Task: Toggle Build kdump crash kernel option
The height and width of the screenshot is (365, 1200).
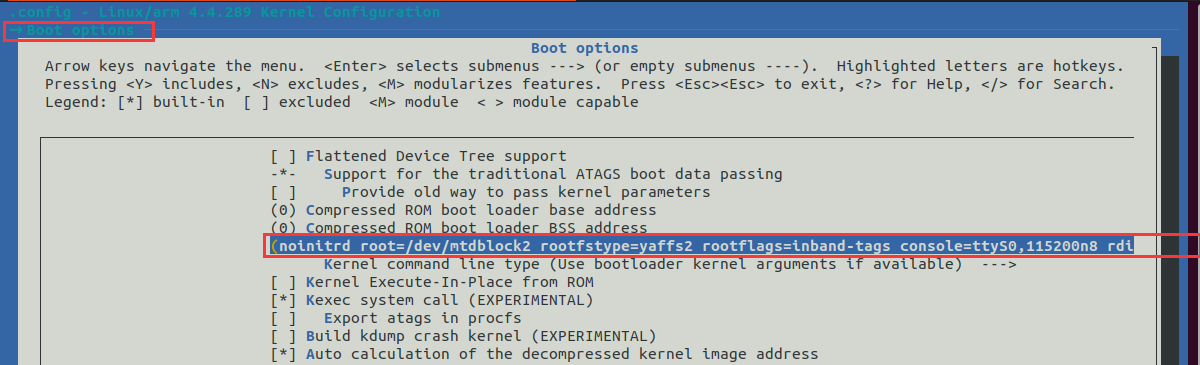Action: [x=283, y=336]
